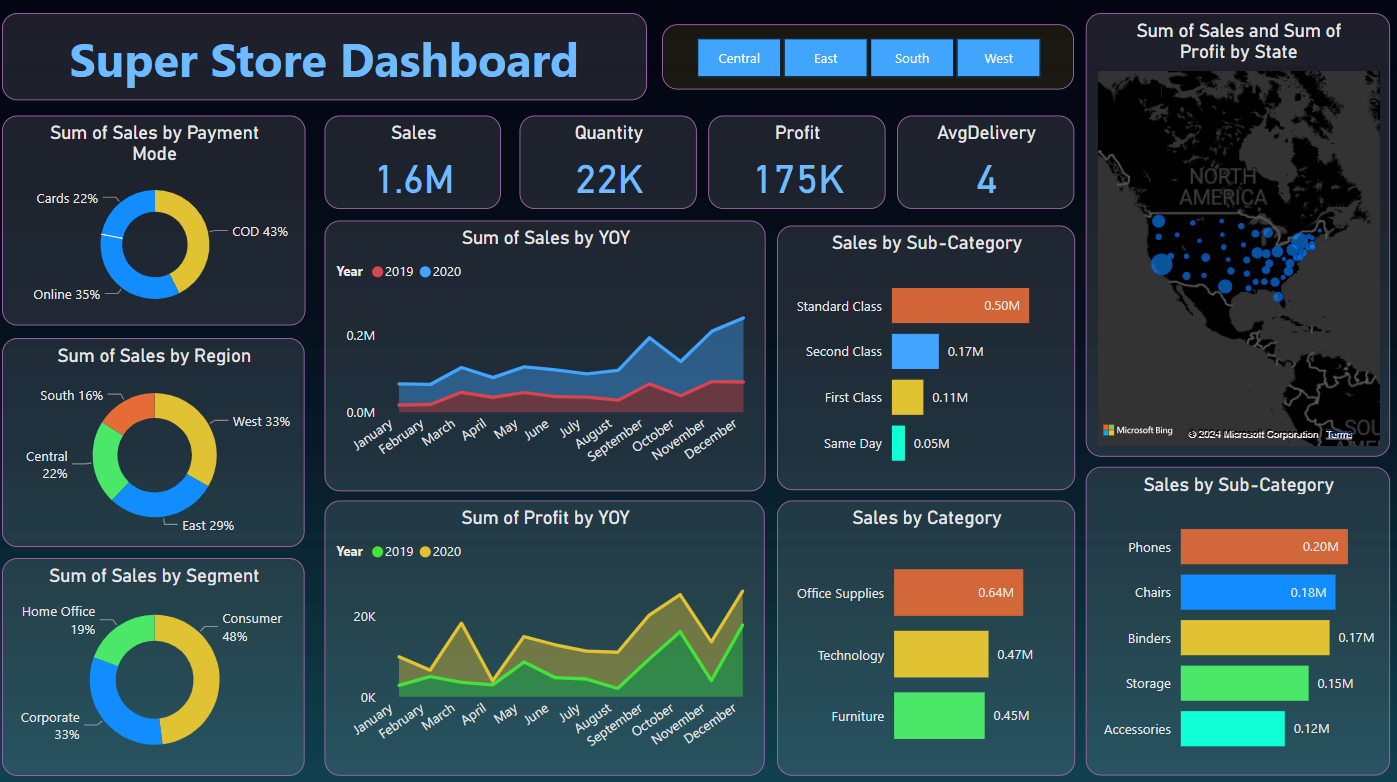Filter dashboard by Central region button

(739, 58)
